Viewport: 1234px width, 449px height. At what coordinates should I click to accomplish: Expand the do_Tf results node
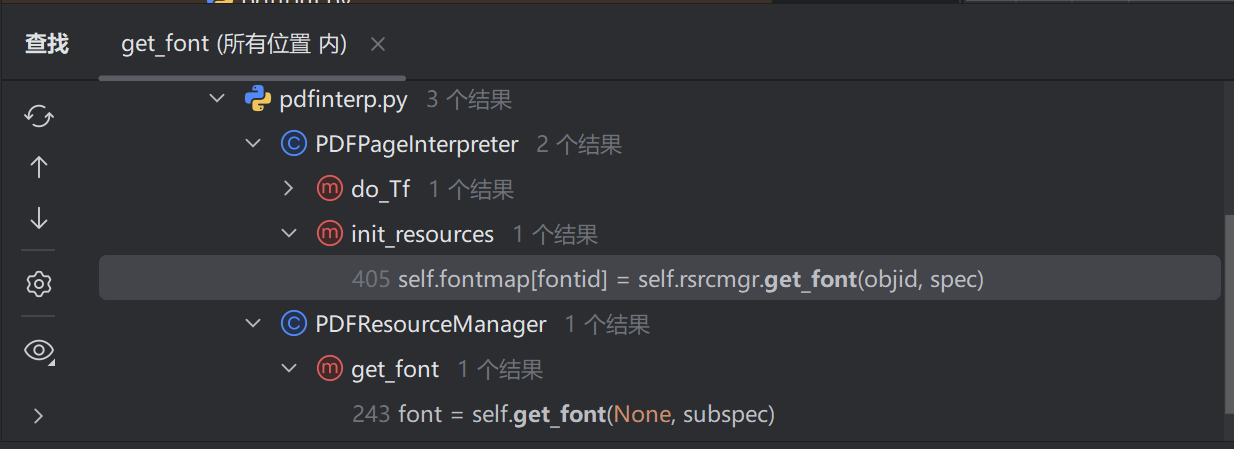click(x=289, y=189)
